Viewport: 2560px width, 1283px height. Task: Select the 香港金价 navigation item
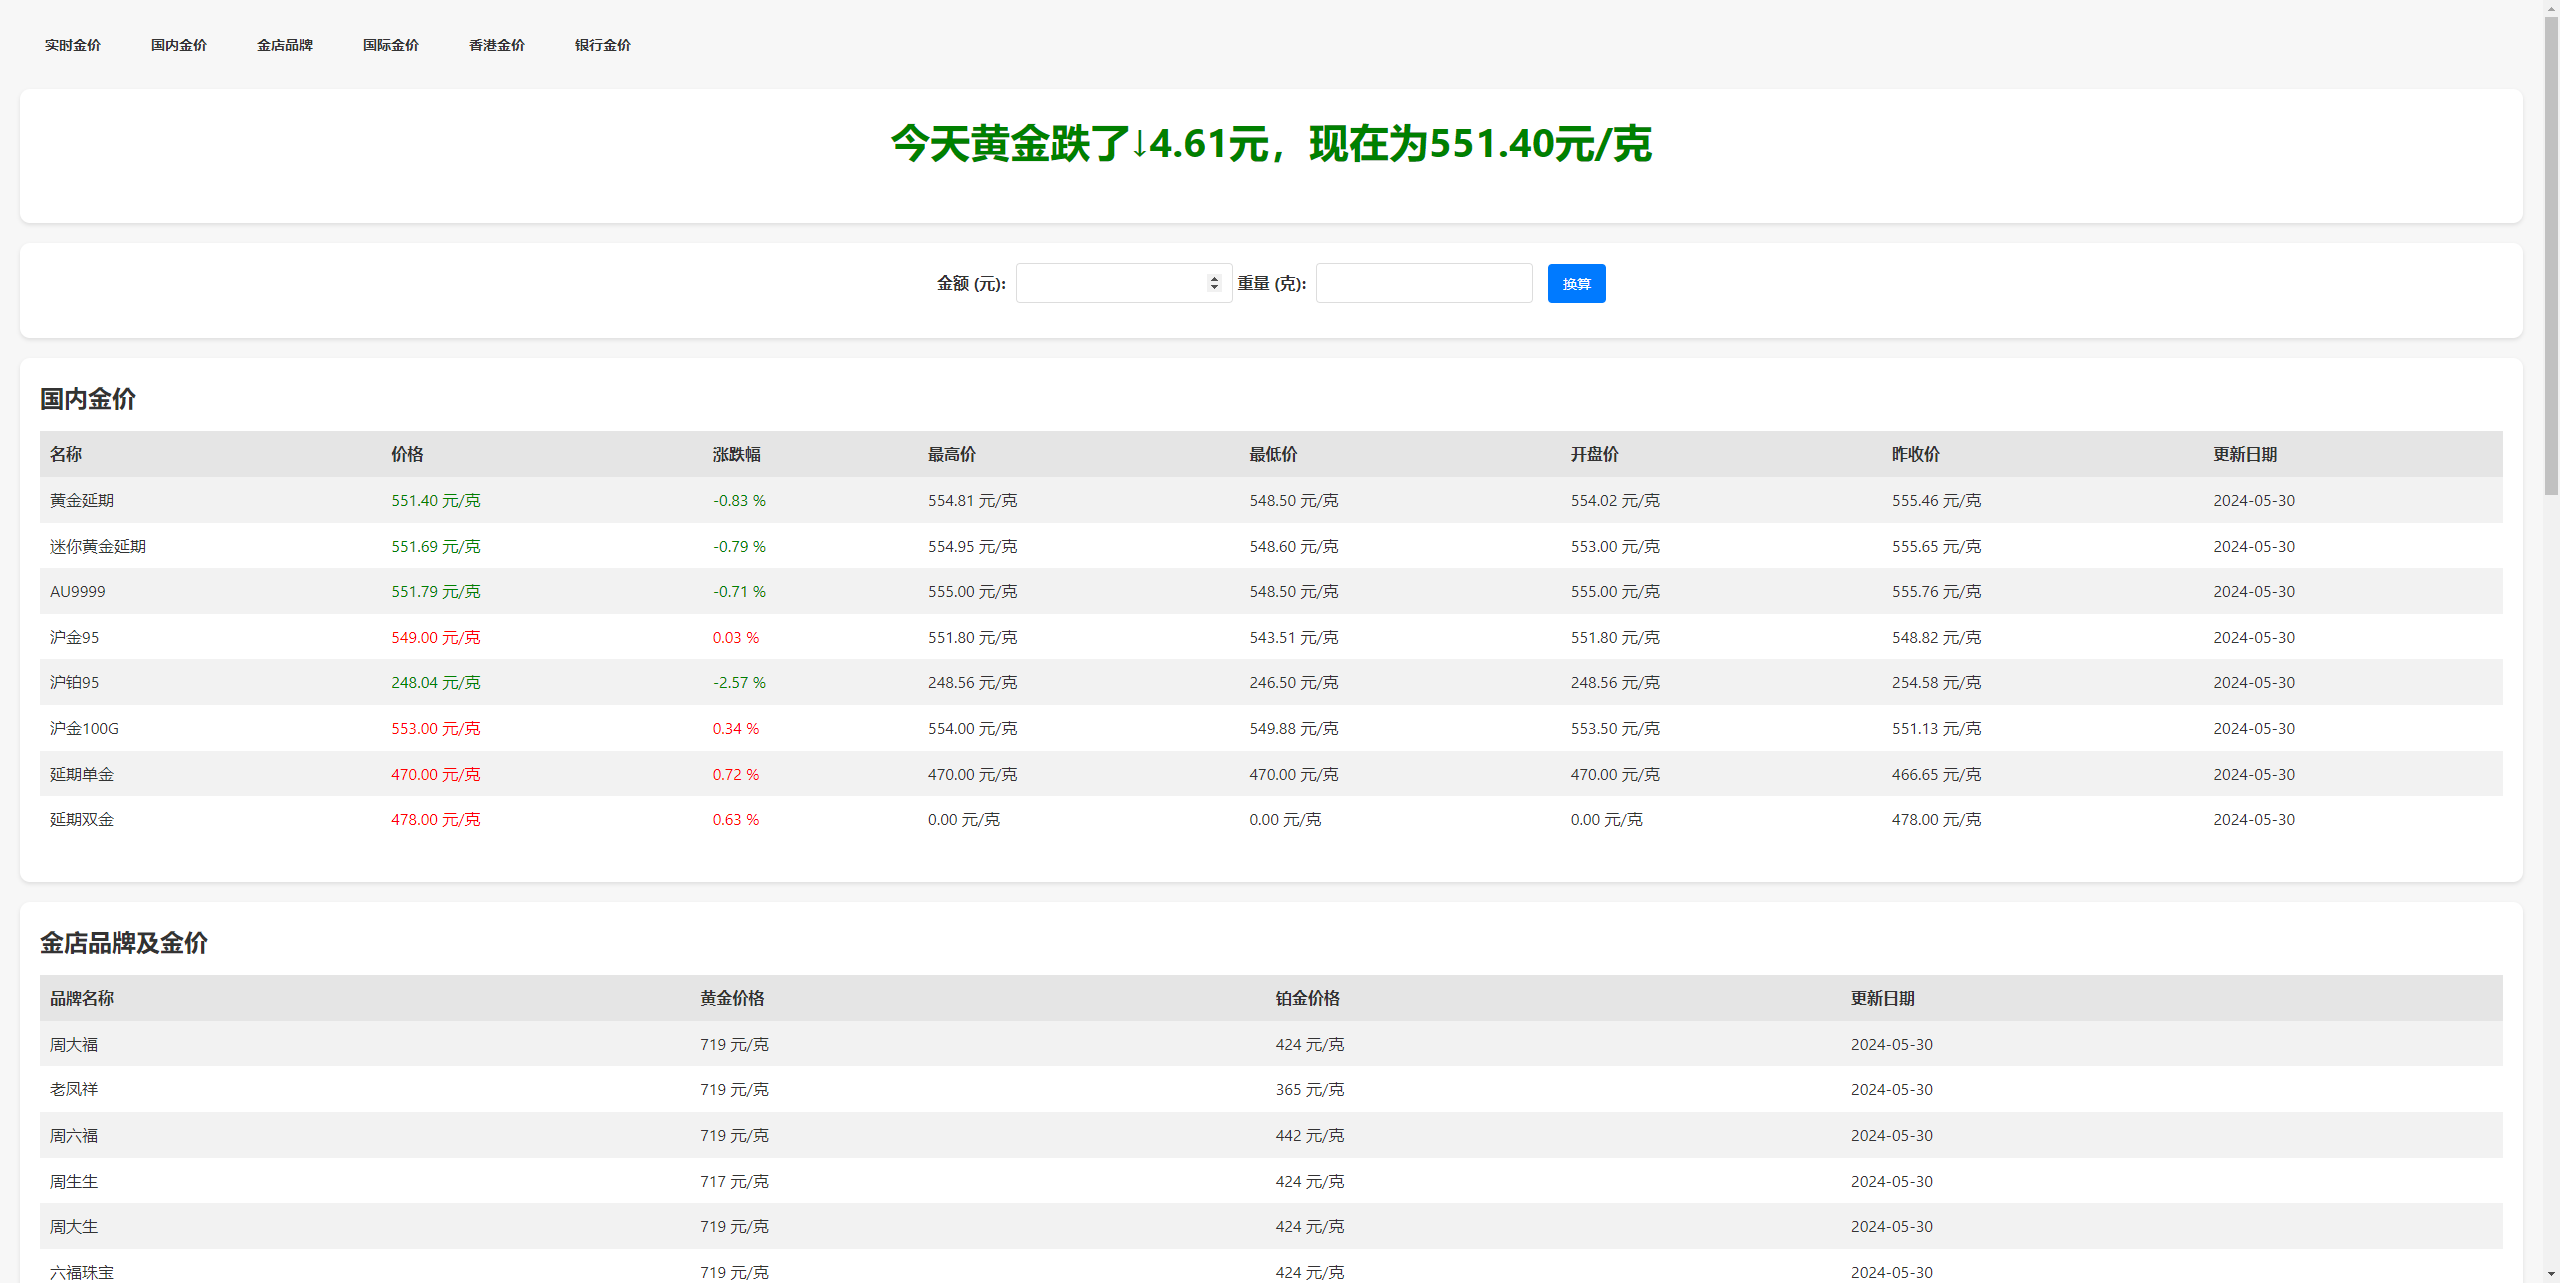(x=496, y=45)
